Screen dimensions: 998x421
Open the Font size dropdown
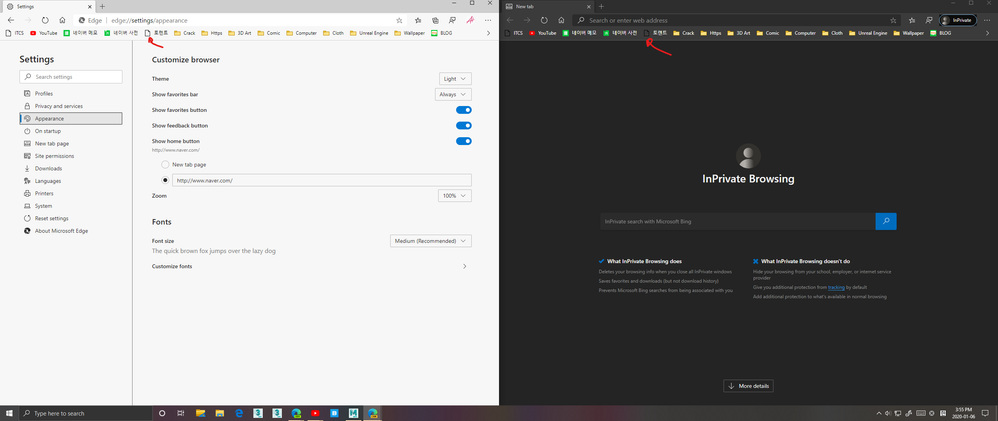[x=431, y=241]
